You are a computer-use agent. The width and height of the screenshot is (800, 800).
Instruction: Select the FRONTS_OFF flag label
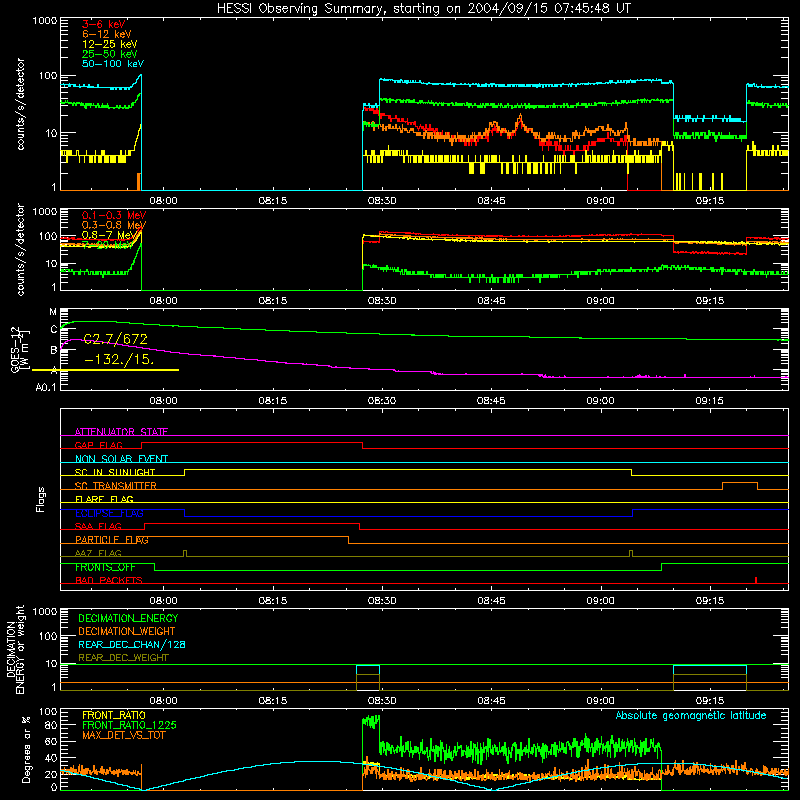(x=105, y=567)
